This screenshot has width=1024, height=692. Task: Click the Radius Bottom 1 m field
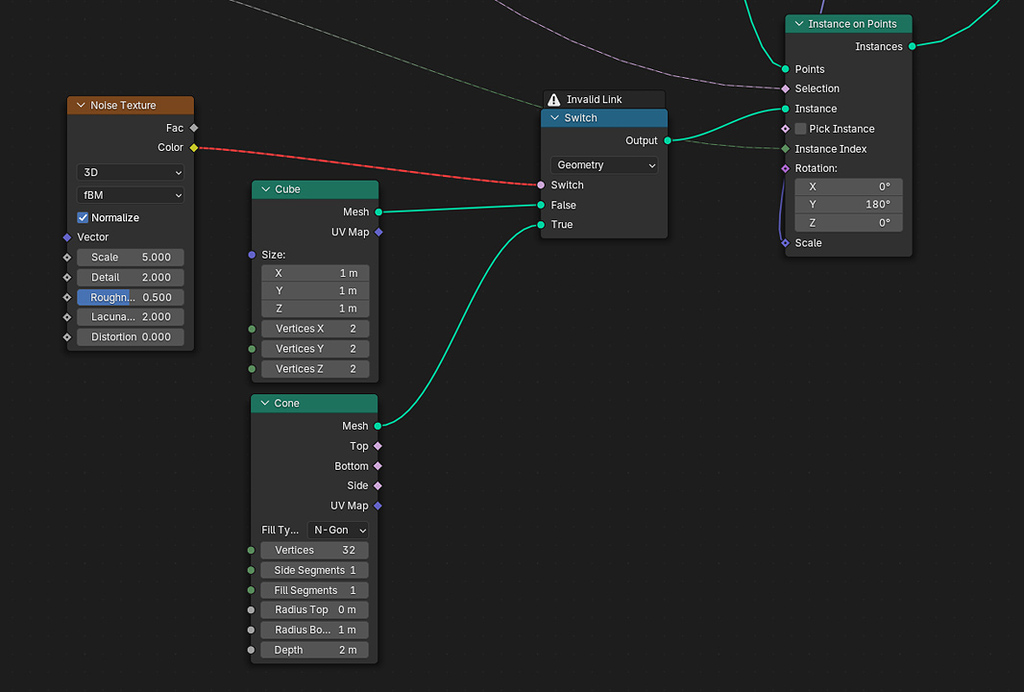click(x=315, y=630)
